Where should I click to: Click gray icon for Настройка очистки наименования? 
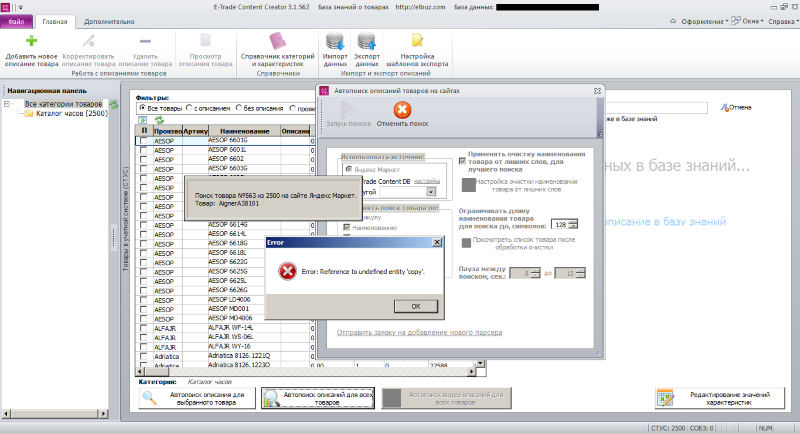coord(468,185)
